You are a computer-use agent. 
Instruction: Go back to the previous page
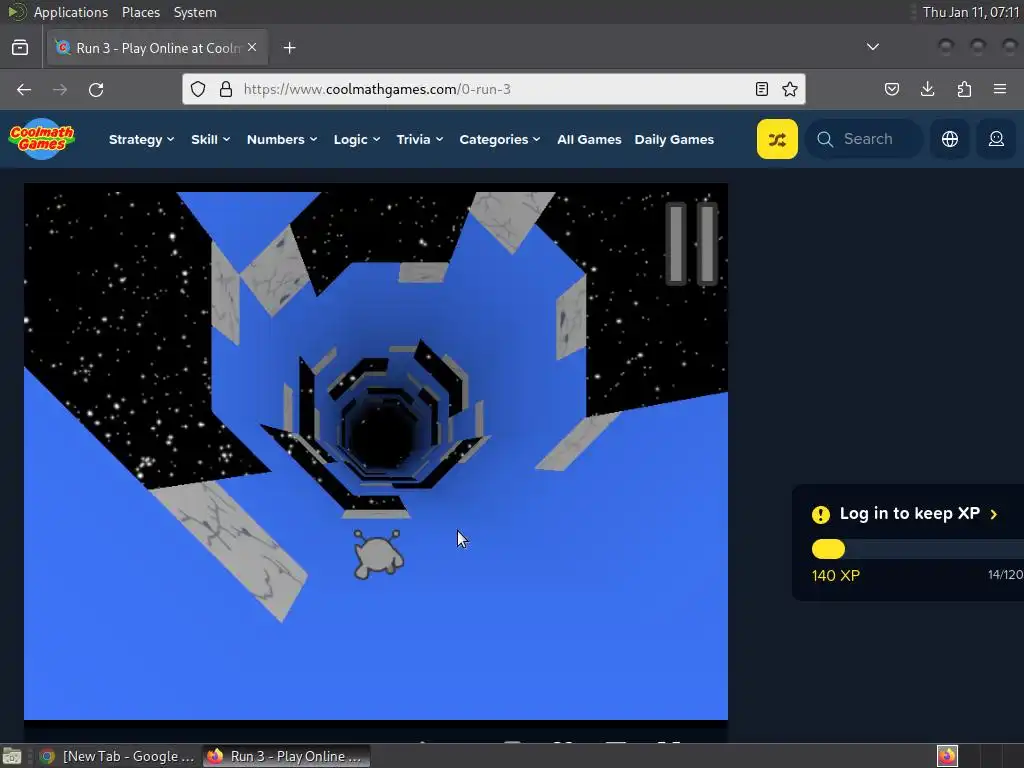pyautogui.click(x=24, y=89)
